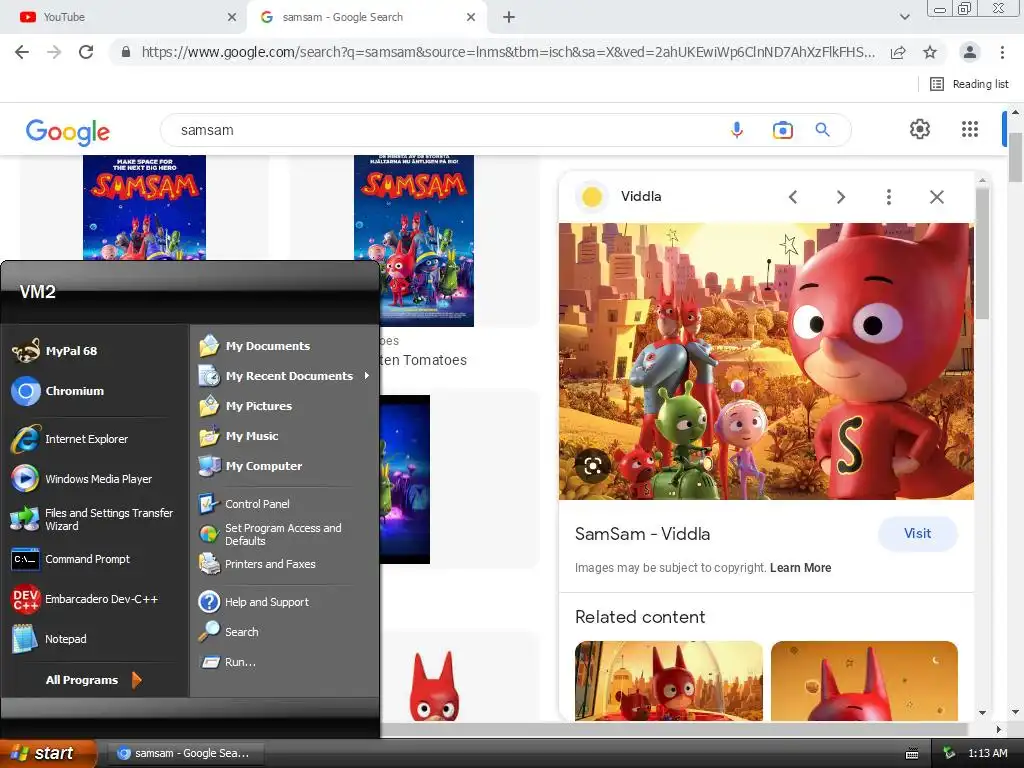
Task: Open Control Panel
Action: click(244, 504)
